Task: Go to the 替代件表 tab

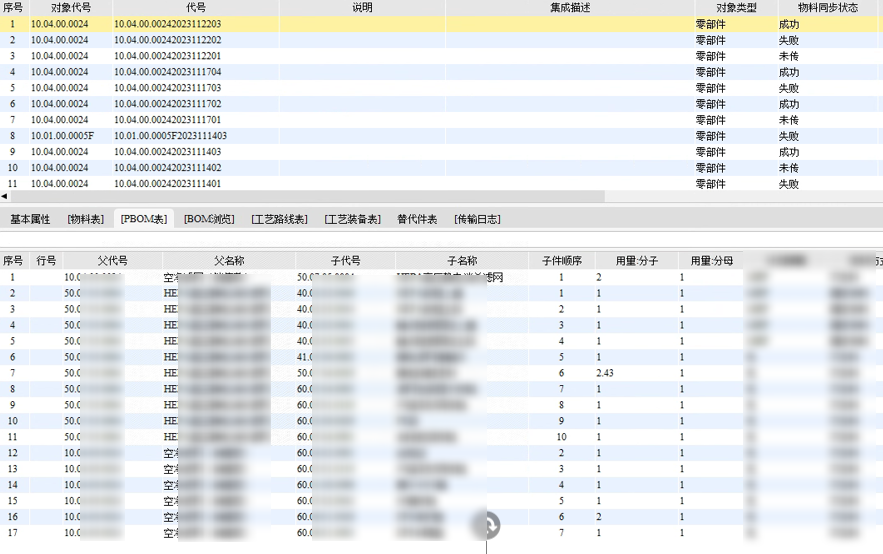Action: pyautogui.click(x=417, y=219)
